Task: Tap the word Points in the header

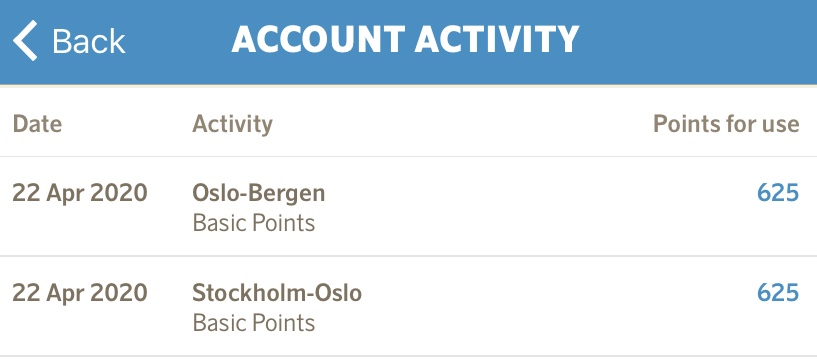Action: pos(684,124)
